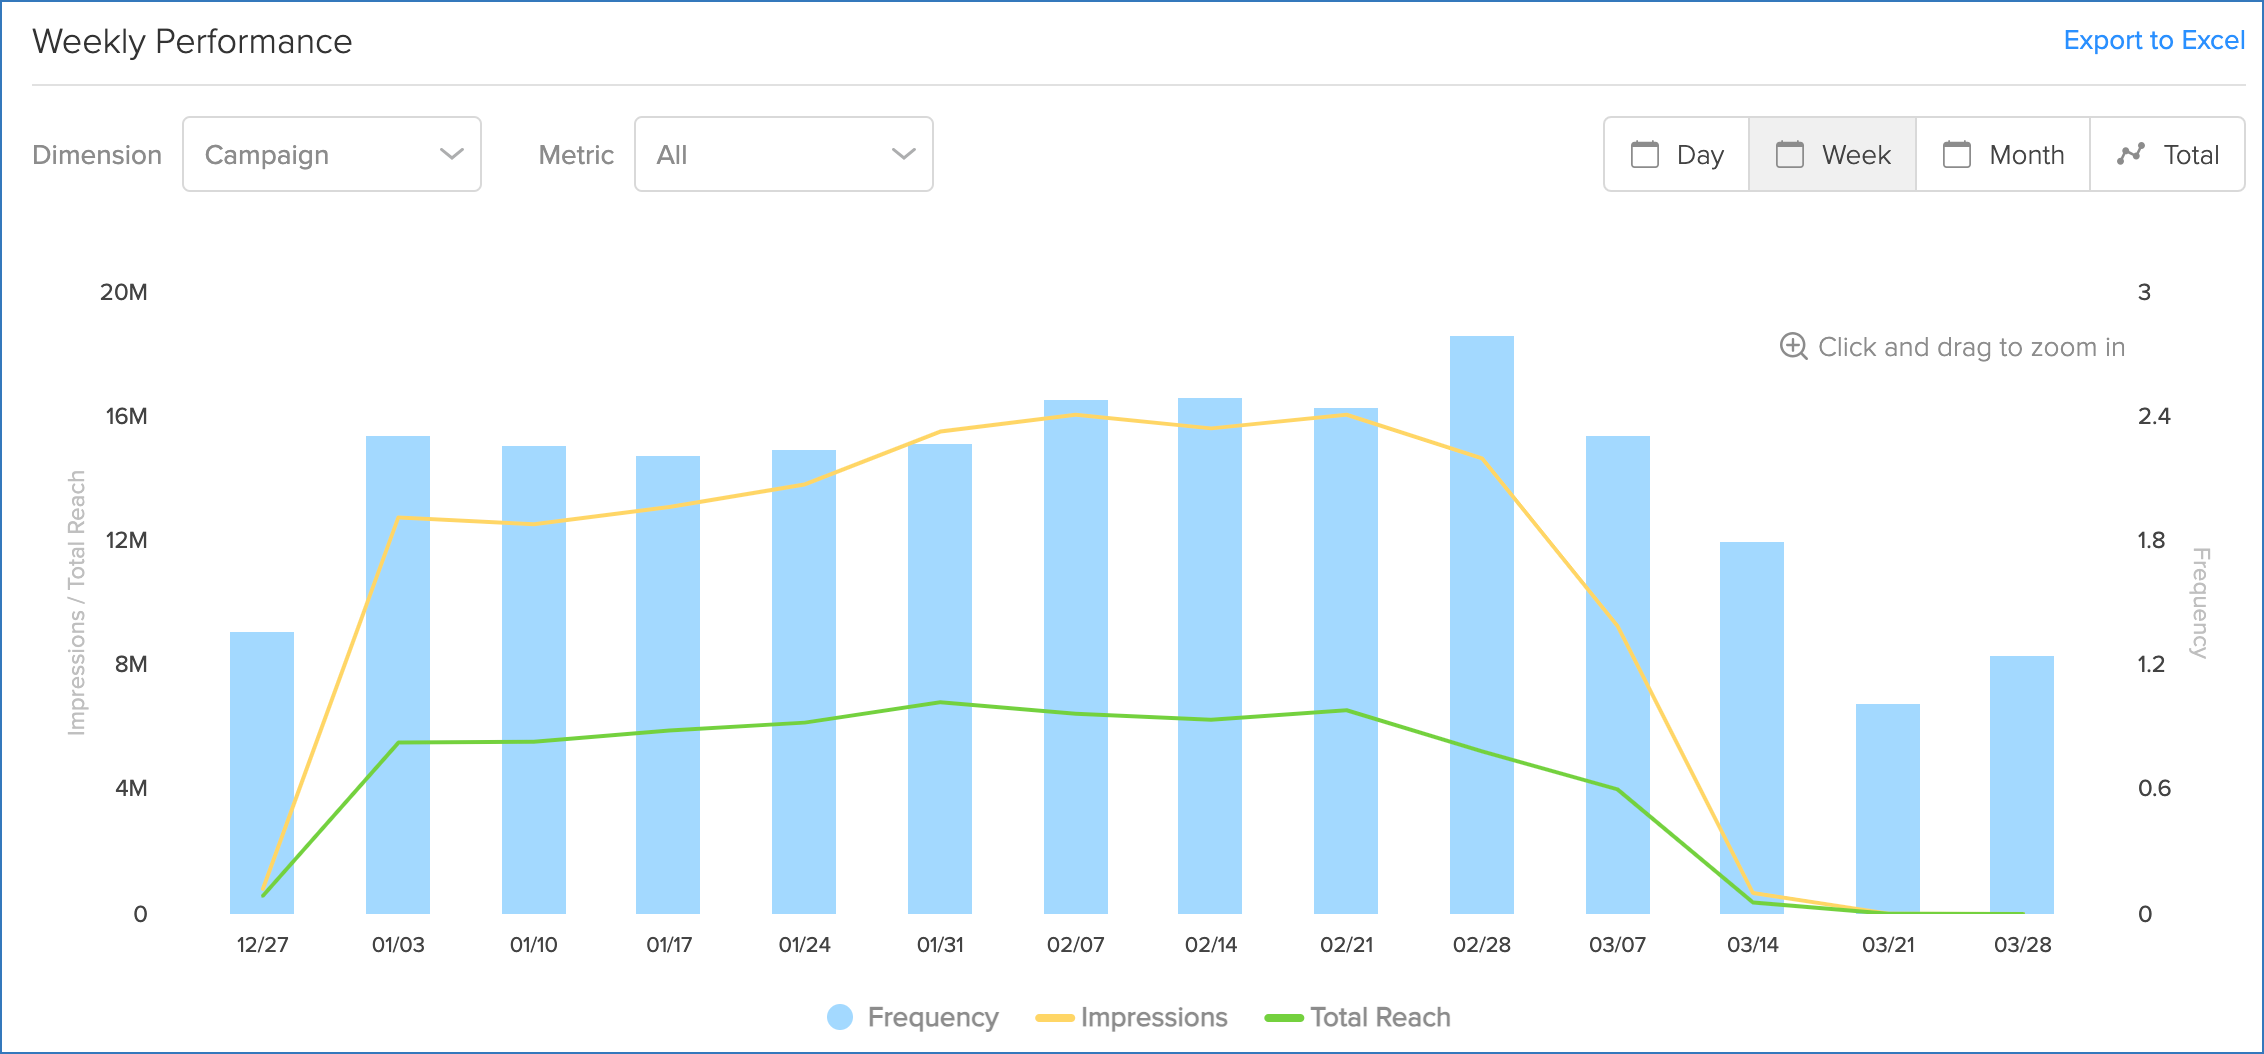The height and width of the screenshot is (1054, 2264).
Task: Expand the Campaign selector chevron
Action: coord(451,154)
